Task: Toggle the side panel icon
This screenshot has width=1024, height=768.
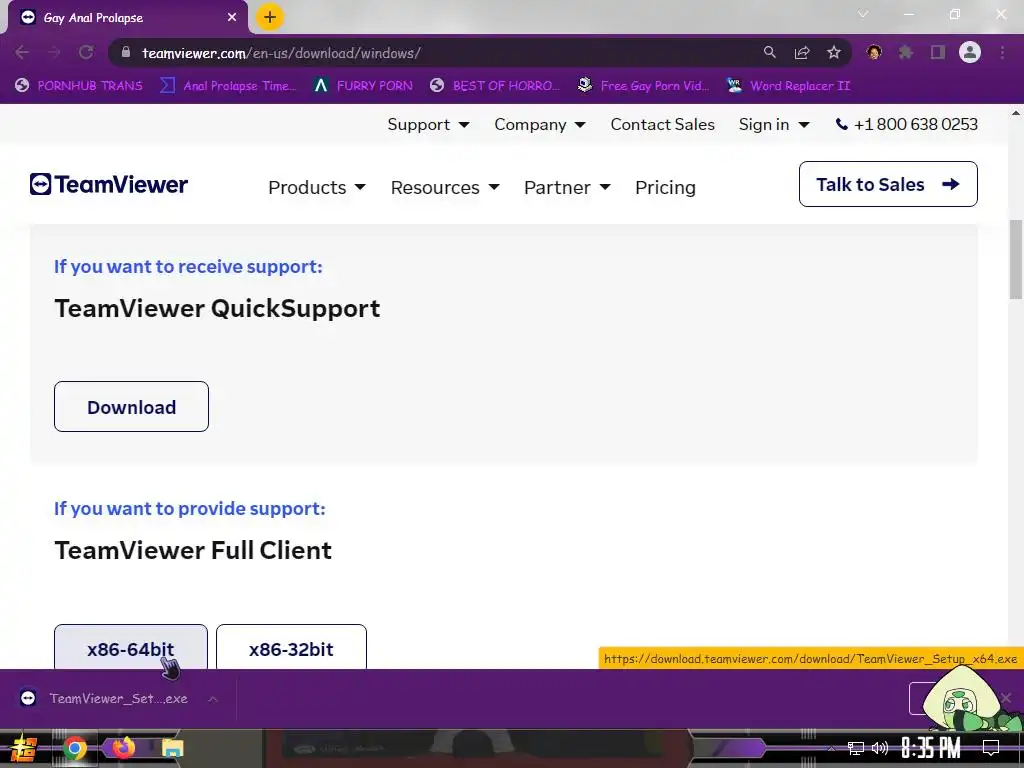Action: (x=938, y=52)
